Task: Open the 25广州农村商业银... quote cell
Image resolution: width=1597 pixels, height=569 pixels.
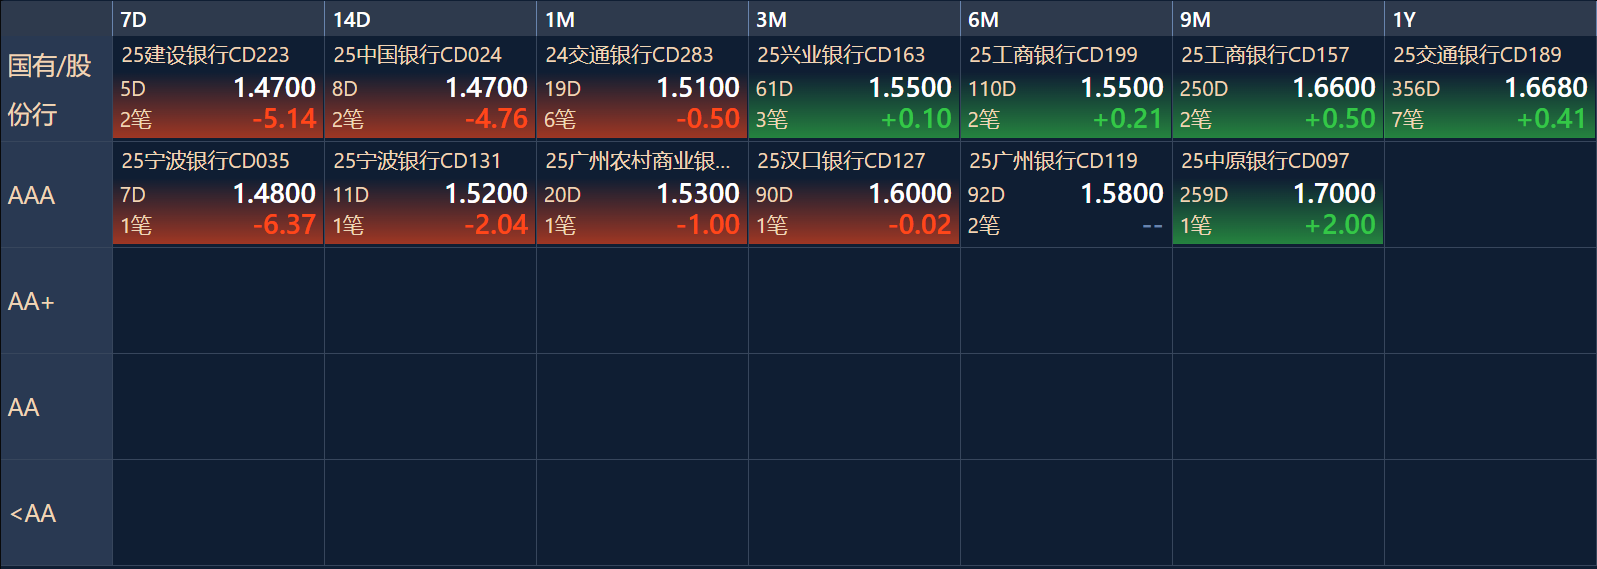Action: [x=642, y=193]
